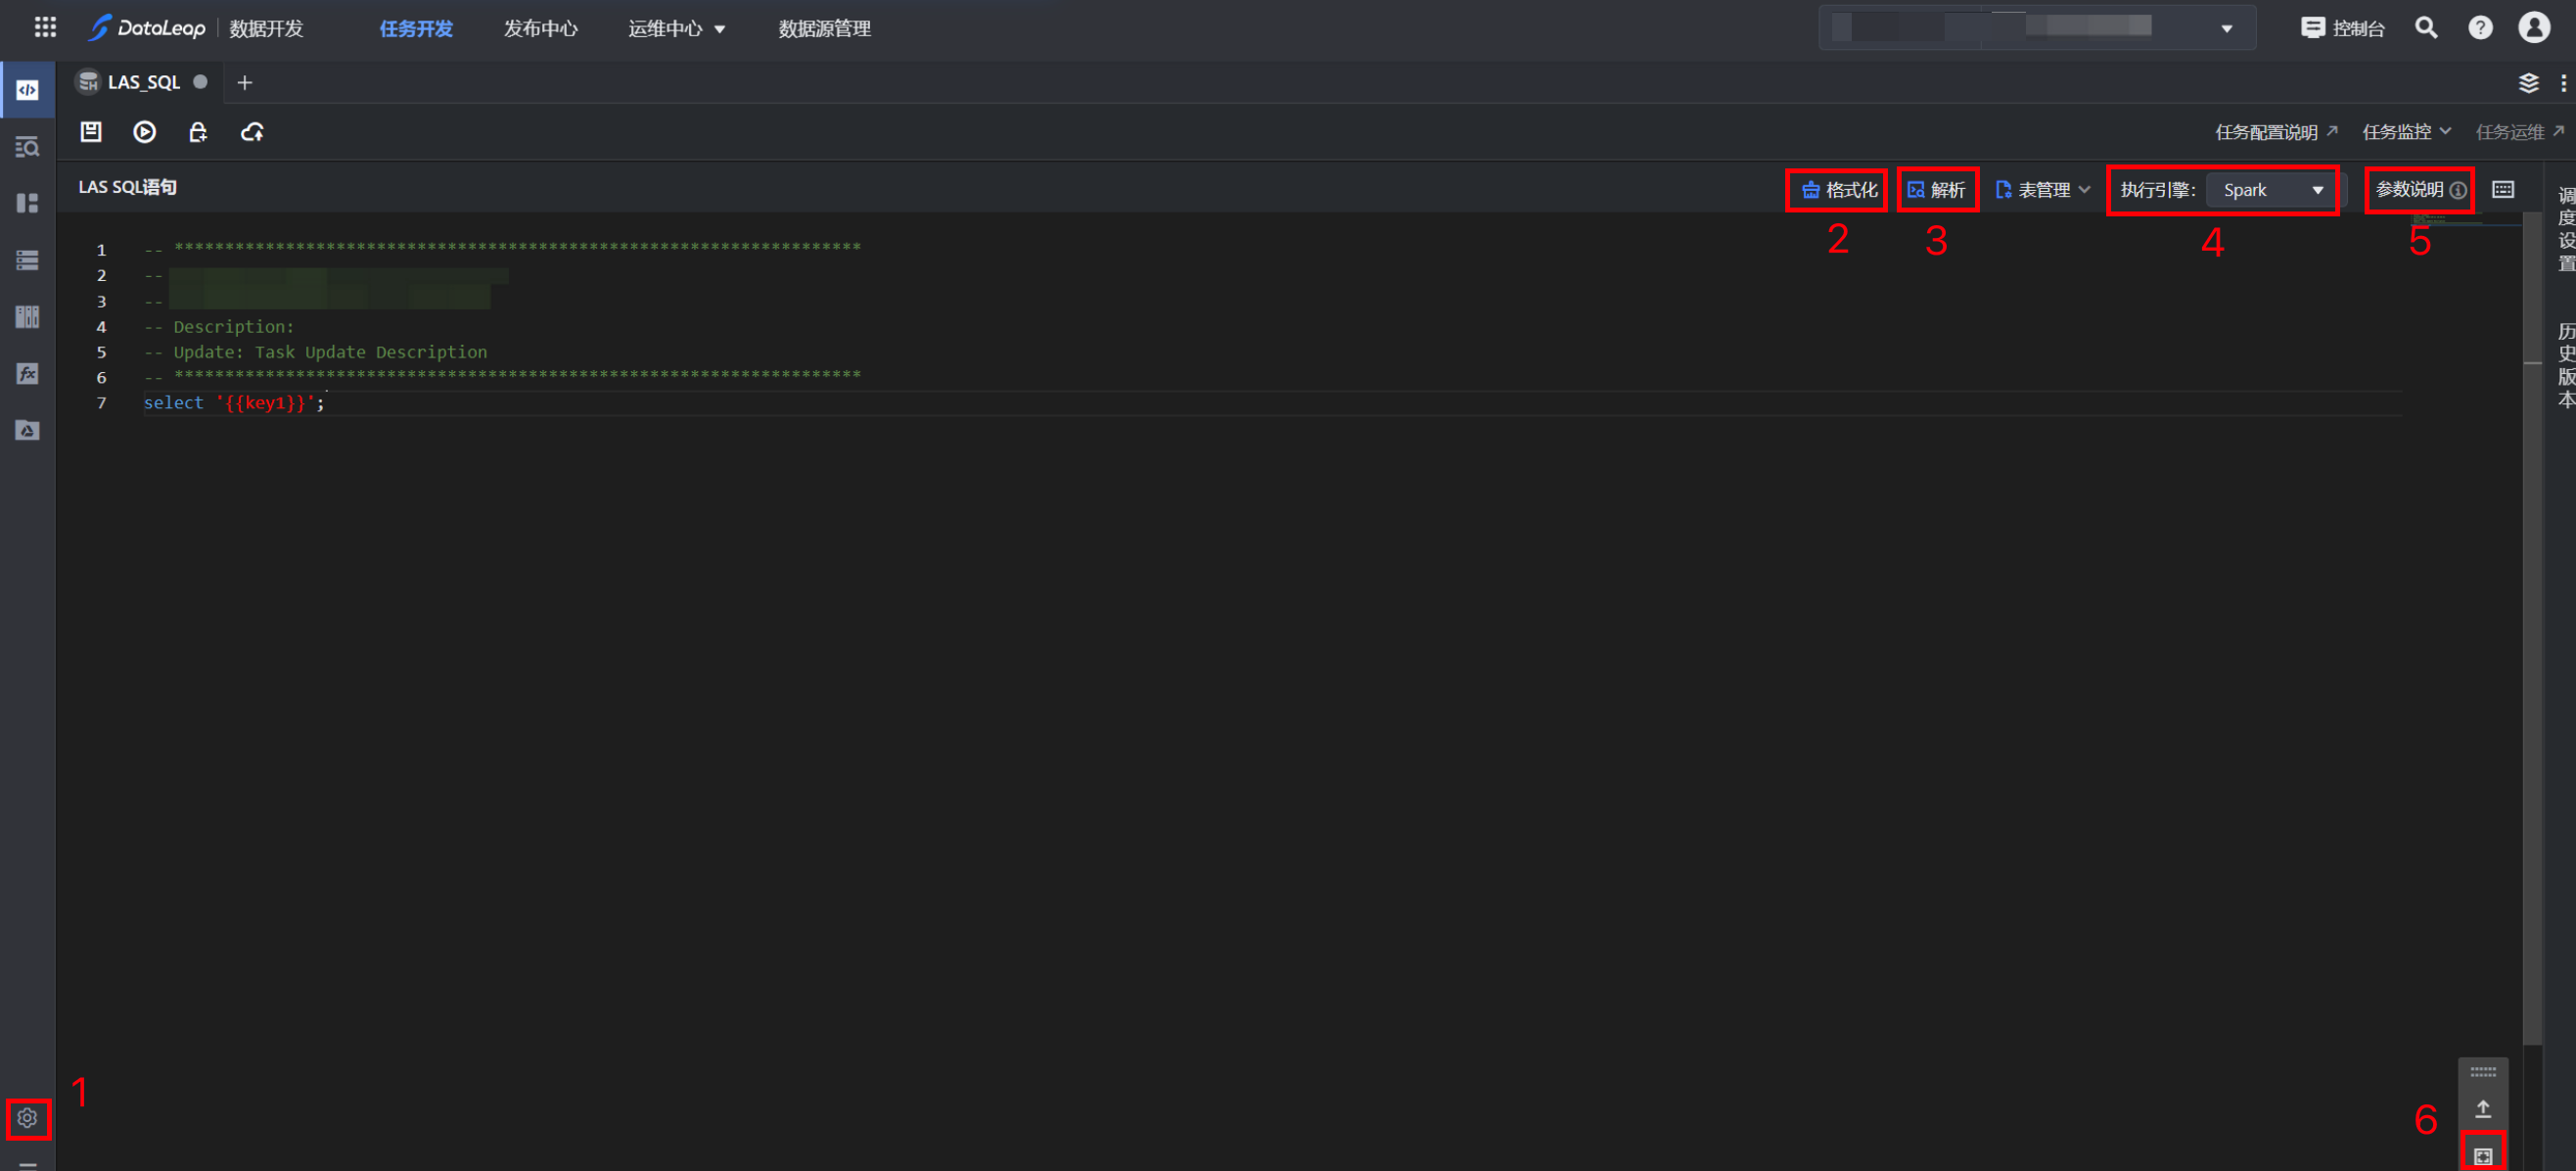
Task: Open the function (fx) icon in the sidebar
Action: click(x=28, y=373)
